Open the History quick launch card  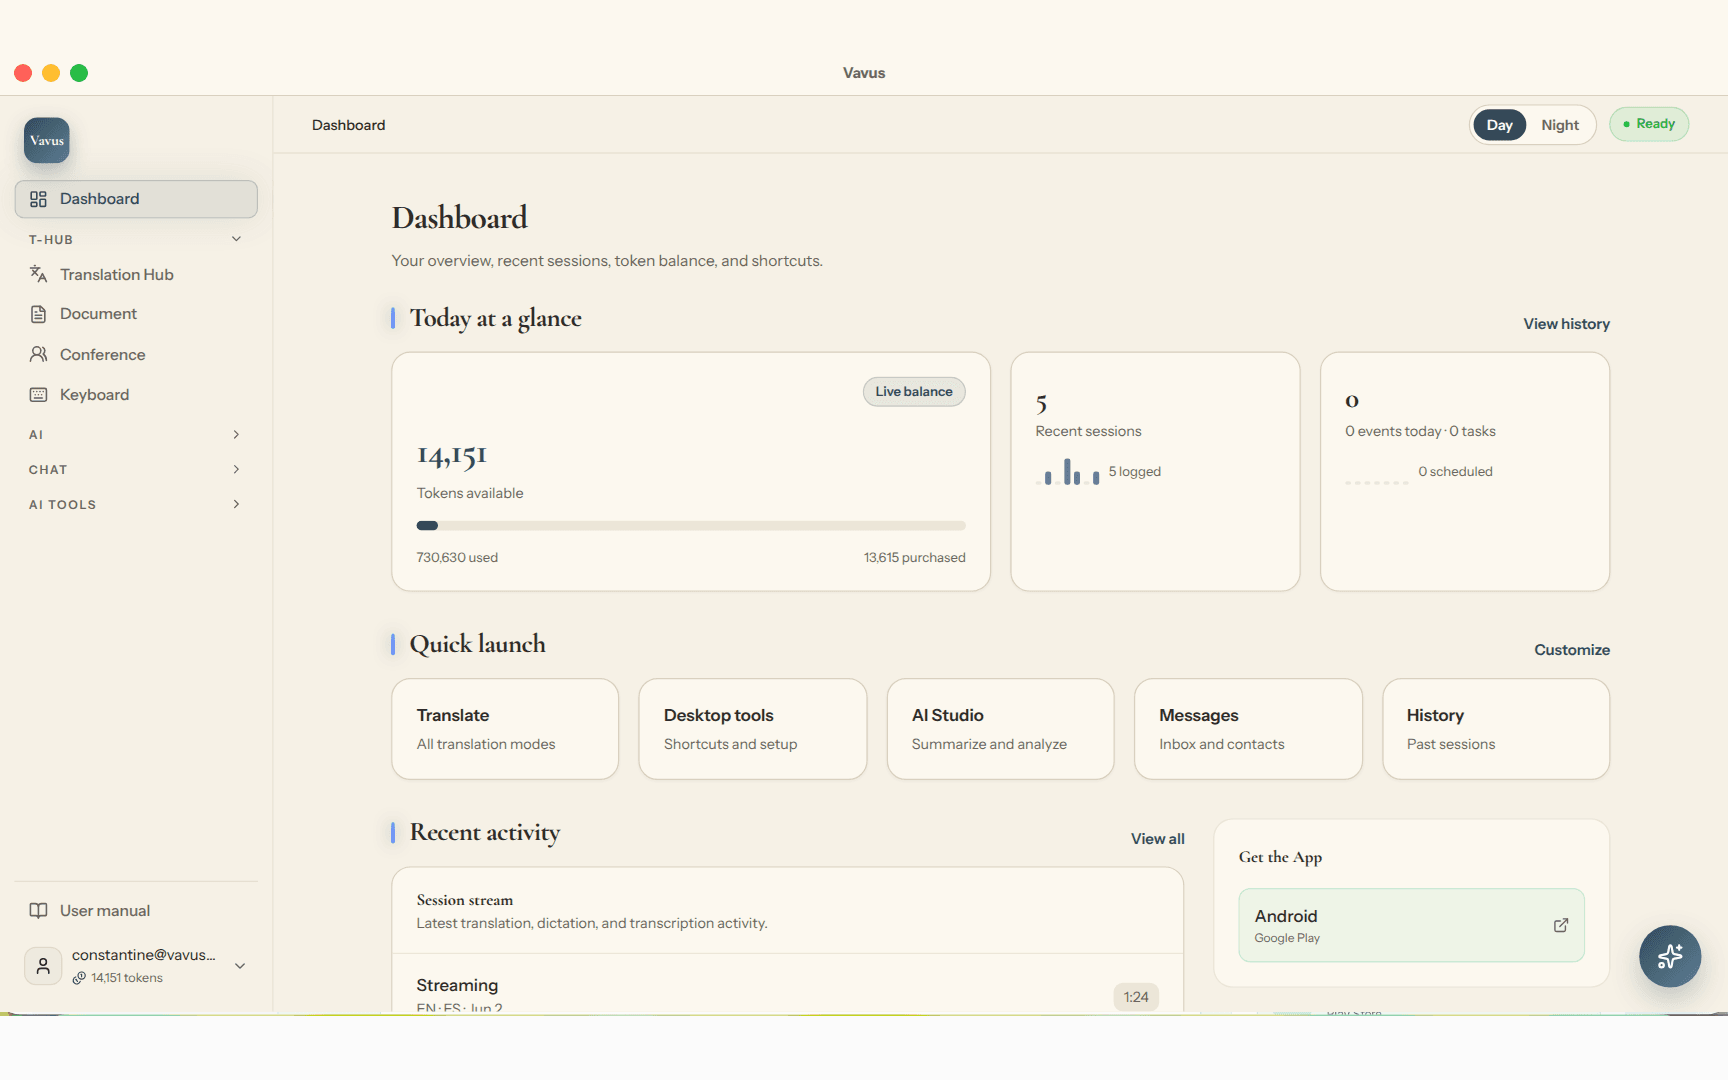tap(1496, 729)
